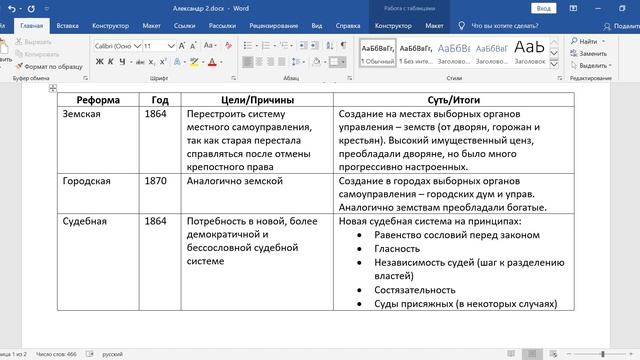This screenshot has height=360, width=640.
Task: Center the text
Action: 259,62
